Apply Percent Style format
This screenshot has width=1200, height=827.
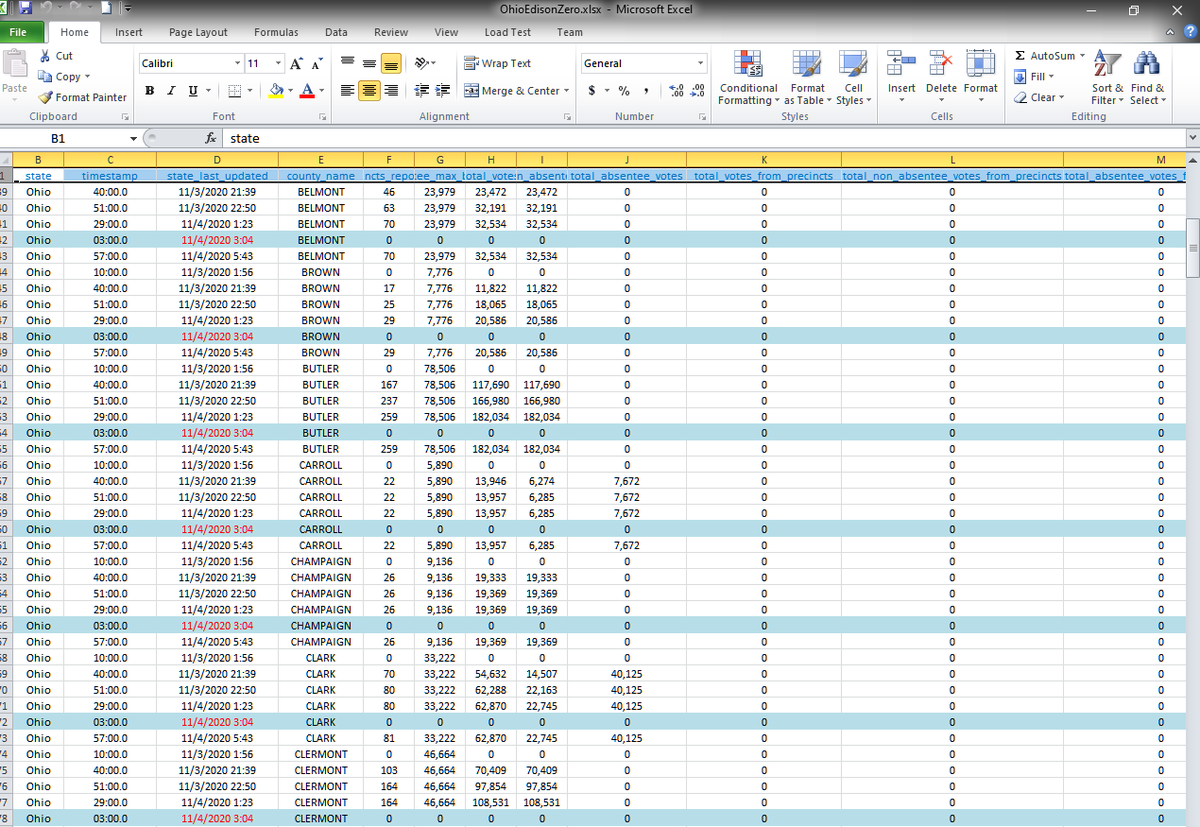pyautogui.click(x=624, y=91)
